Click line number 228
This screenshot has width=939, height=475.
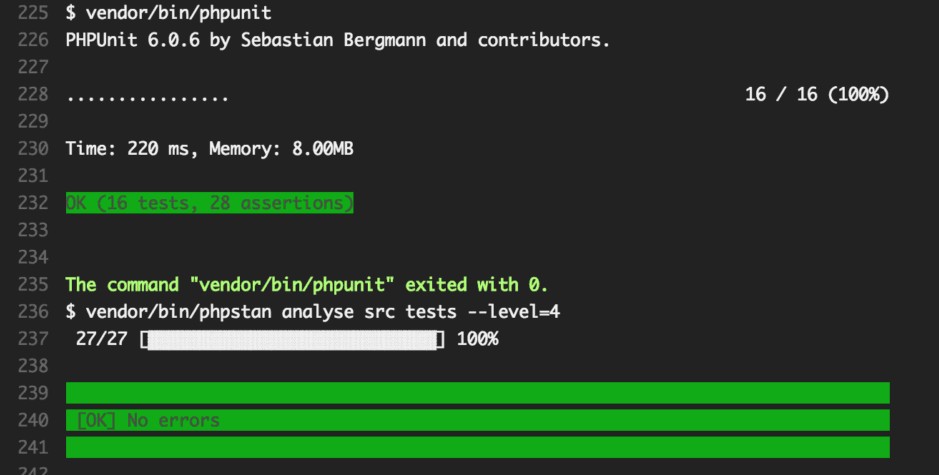point(34,95)
